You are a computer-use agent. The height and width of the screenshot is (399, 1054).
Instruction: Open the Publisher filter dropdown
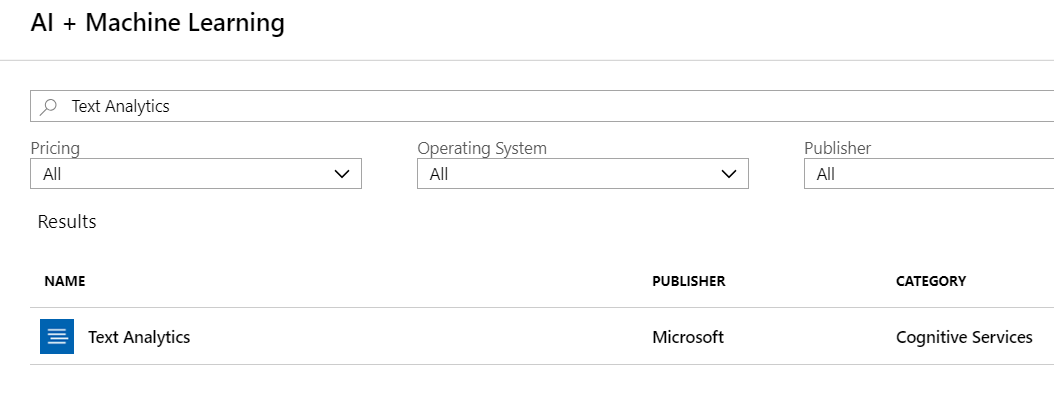point(929,174)
